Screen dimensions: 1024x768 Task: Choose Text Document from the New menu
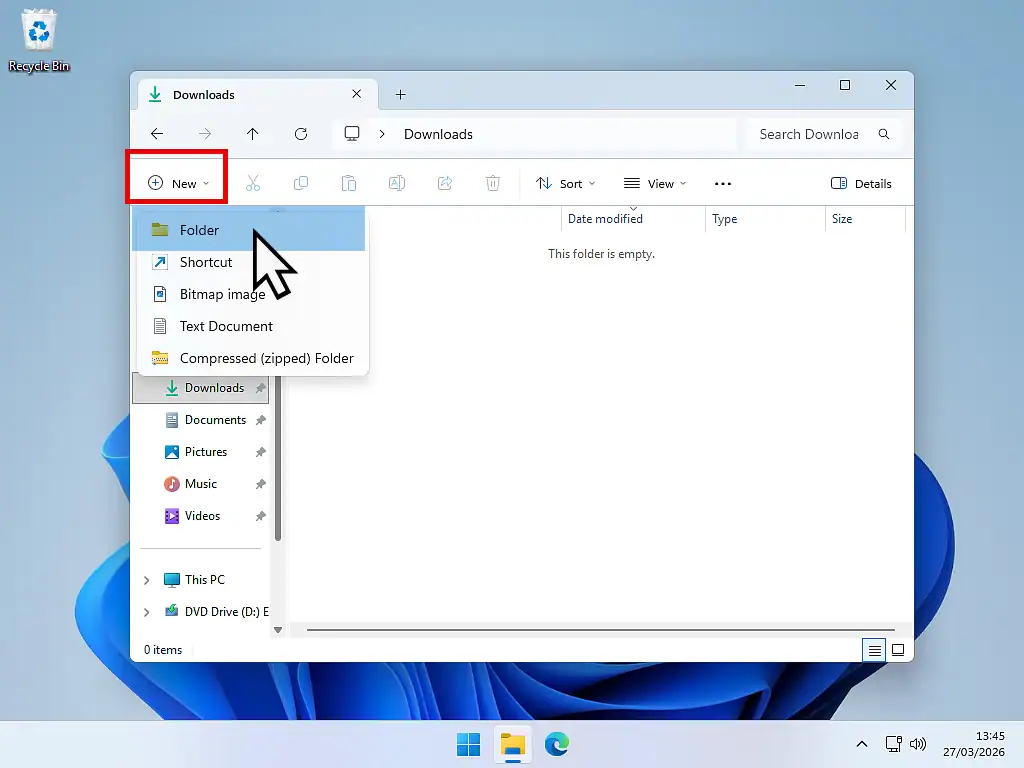(x=225, y=326)
